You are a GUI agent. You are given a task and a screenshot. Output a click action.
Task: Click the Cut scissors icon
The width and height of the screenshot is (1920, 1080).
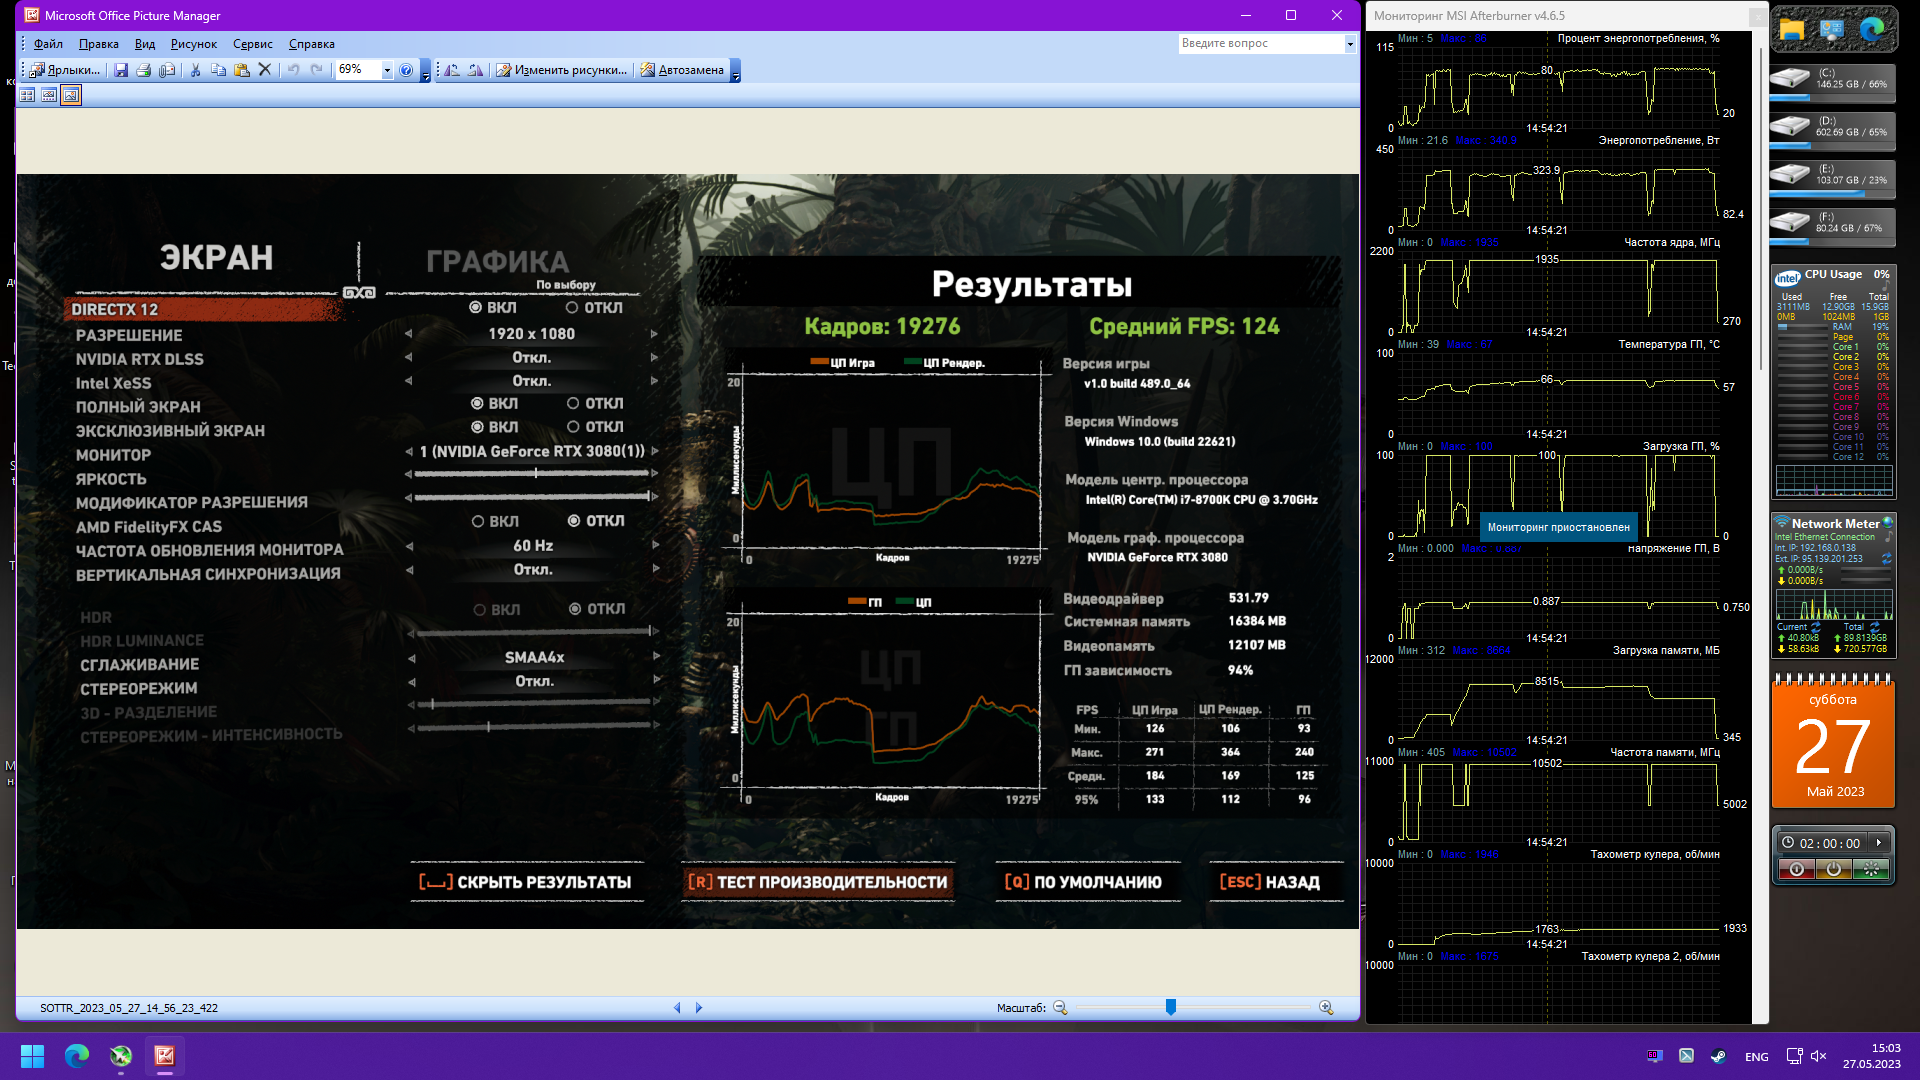click(195, 70)
